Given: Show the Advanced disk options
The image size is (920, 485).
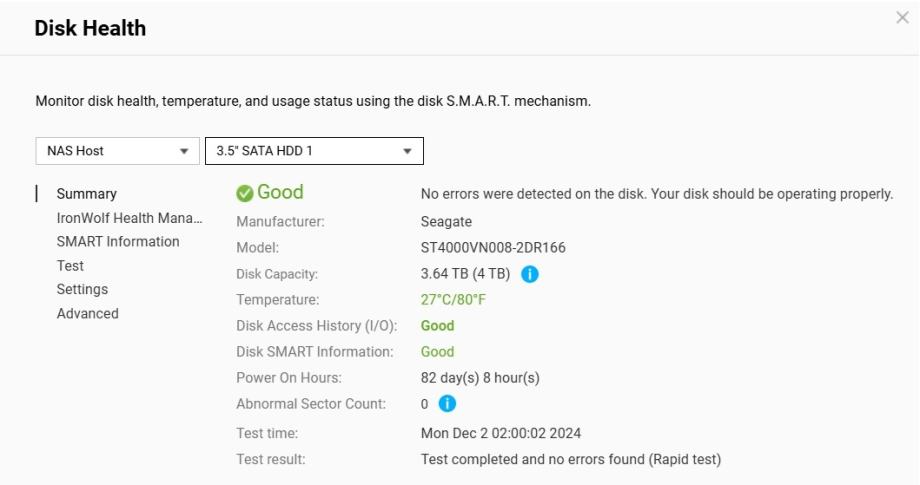Looking at the screenshot, I should pos(87,314).
